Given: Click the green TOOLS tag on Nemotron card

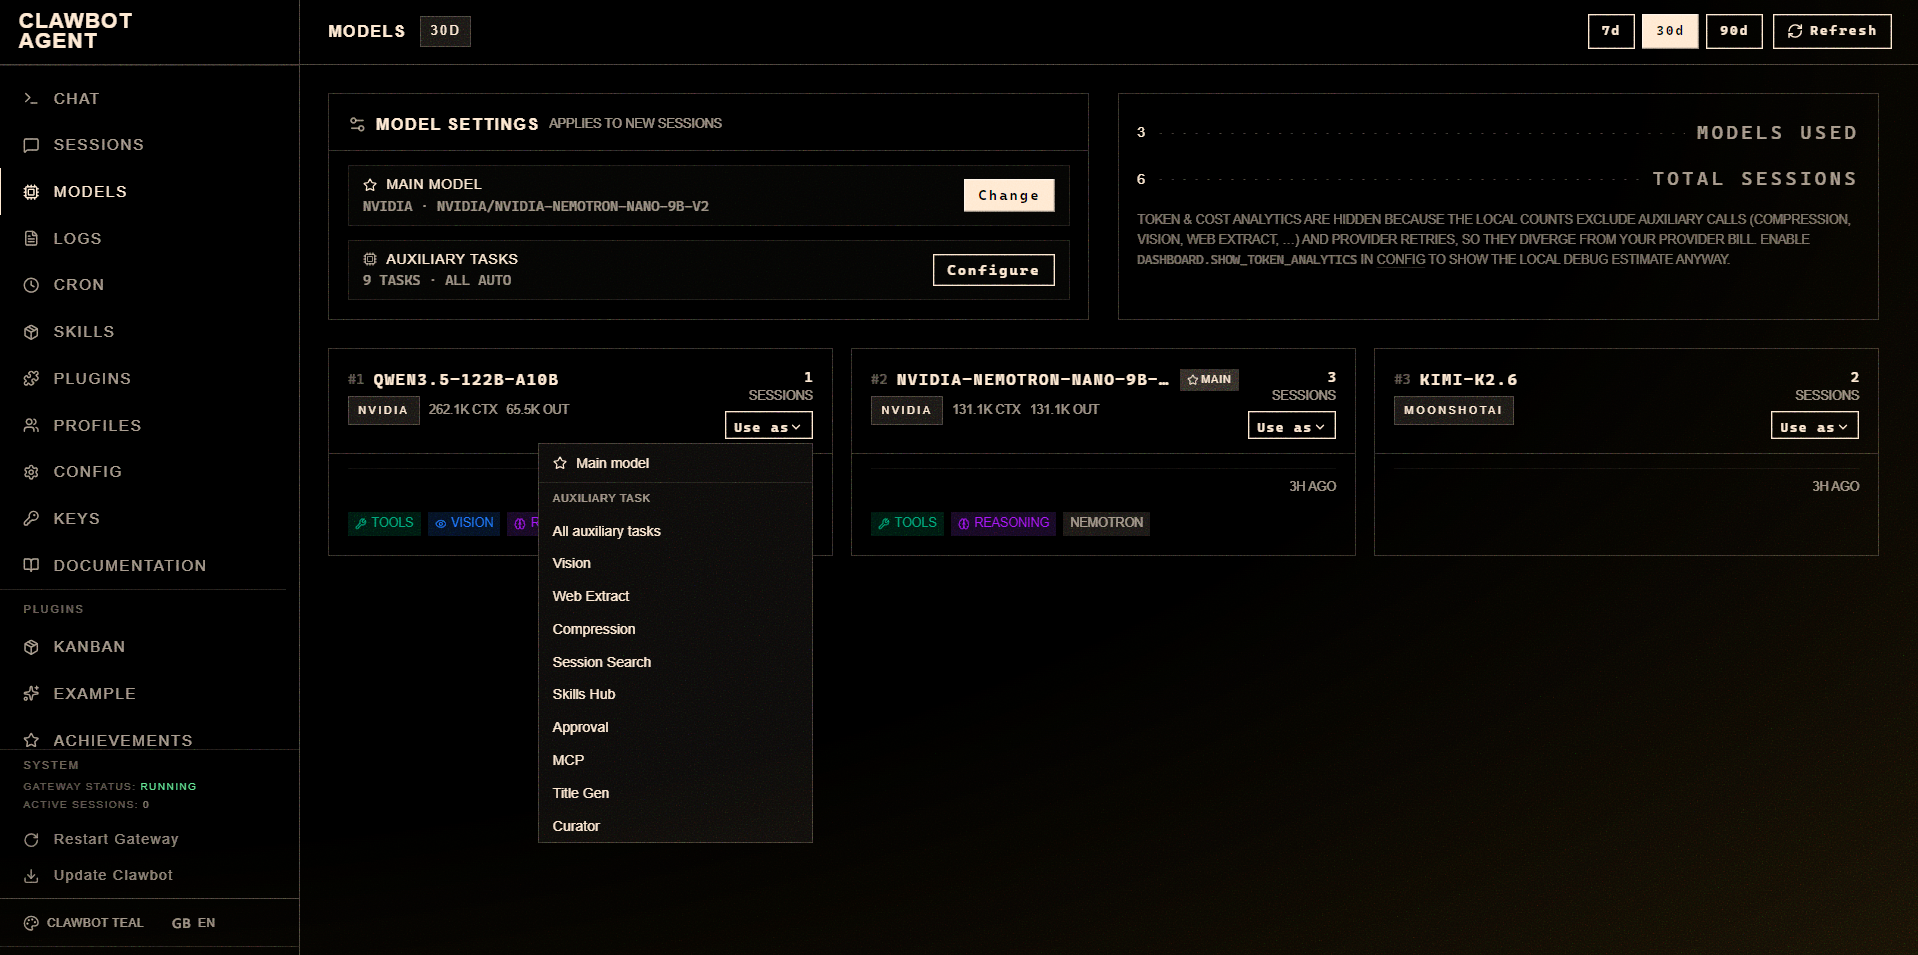Looking at the screenshot, I should (x=907, y=523).
